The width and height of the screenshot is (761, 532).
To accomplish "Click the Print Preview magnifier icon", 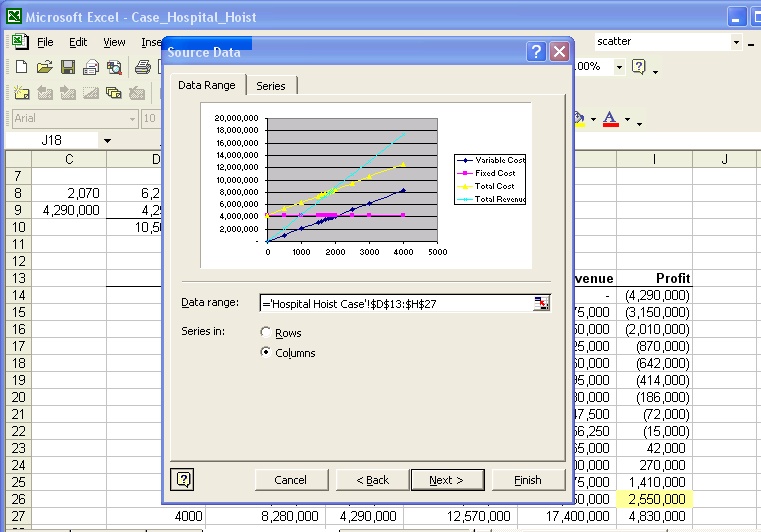I will (x=114, y=67).
